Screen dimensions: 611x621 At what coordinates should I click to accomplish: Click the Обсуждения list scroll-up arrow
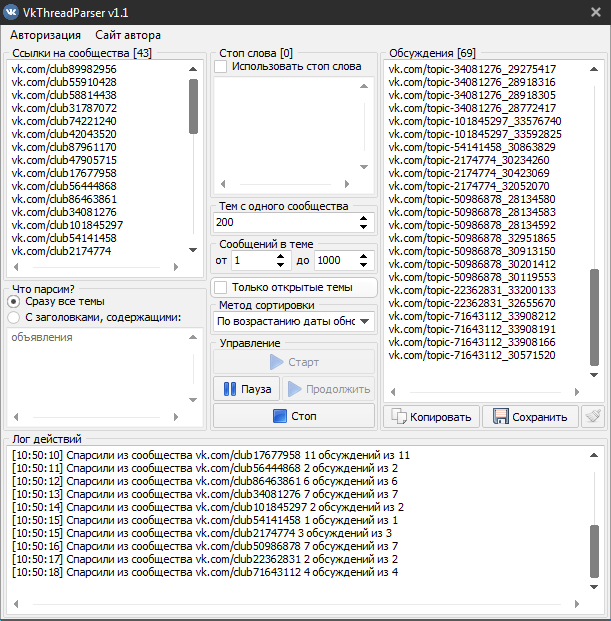click(594, 69)
